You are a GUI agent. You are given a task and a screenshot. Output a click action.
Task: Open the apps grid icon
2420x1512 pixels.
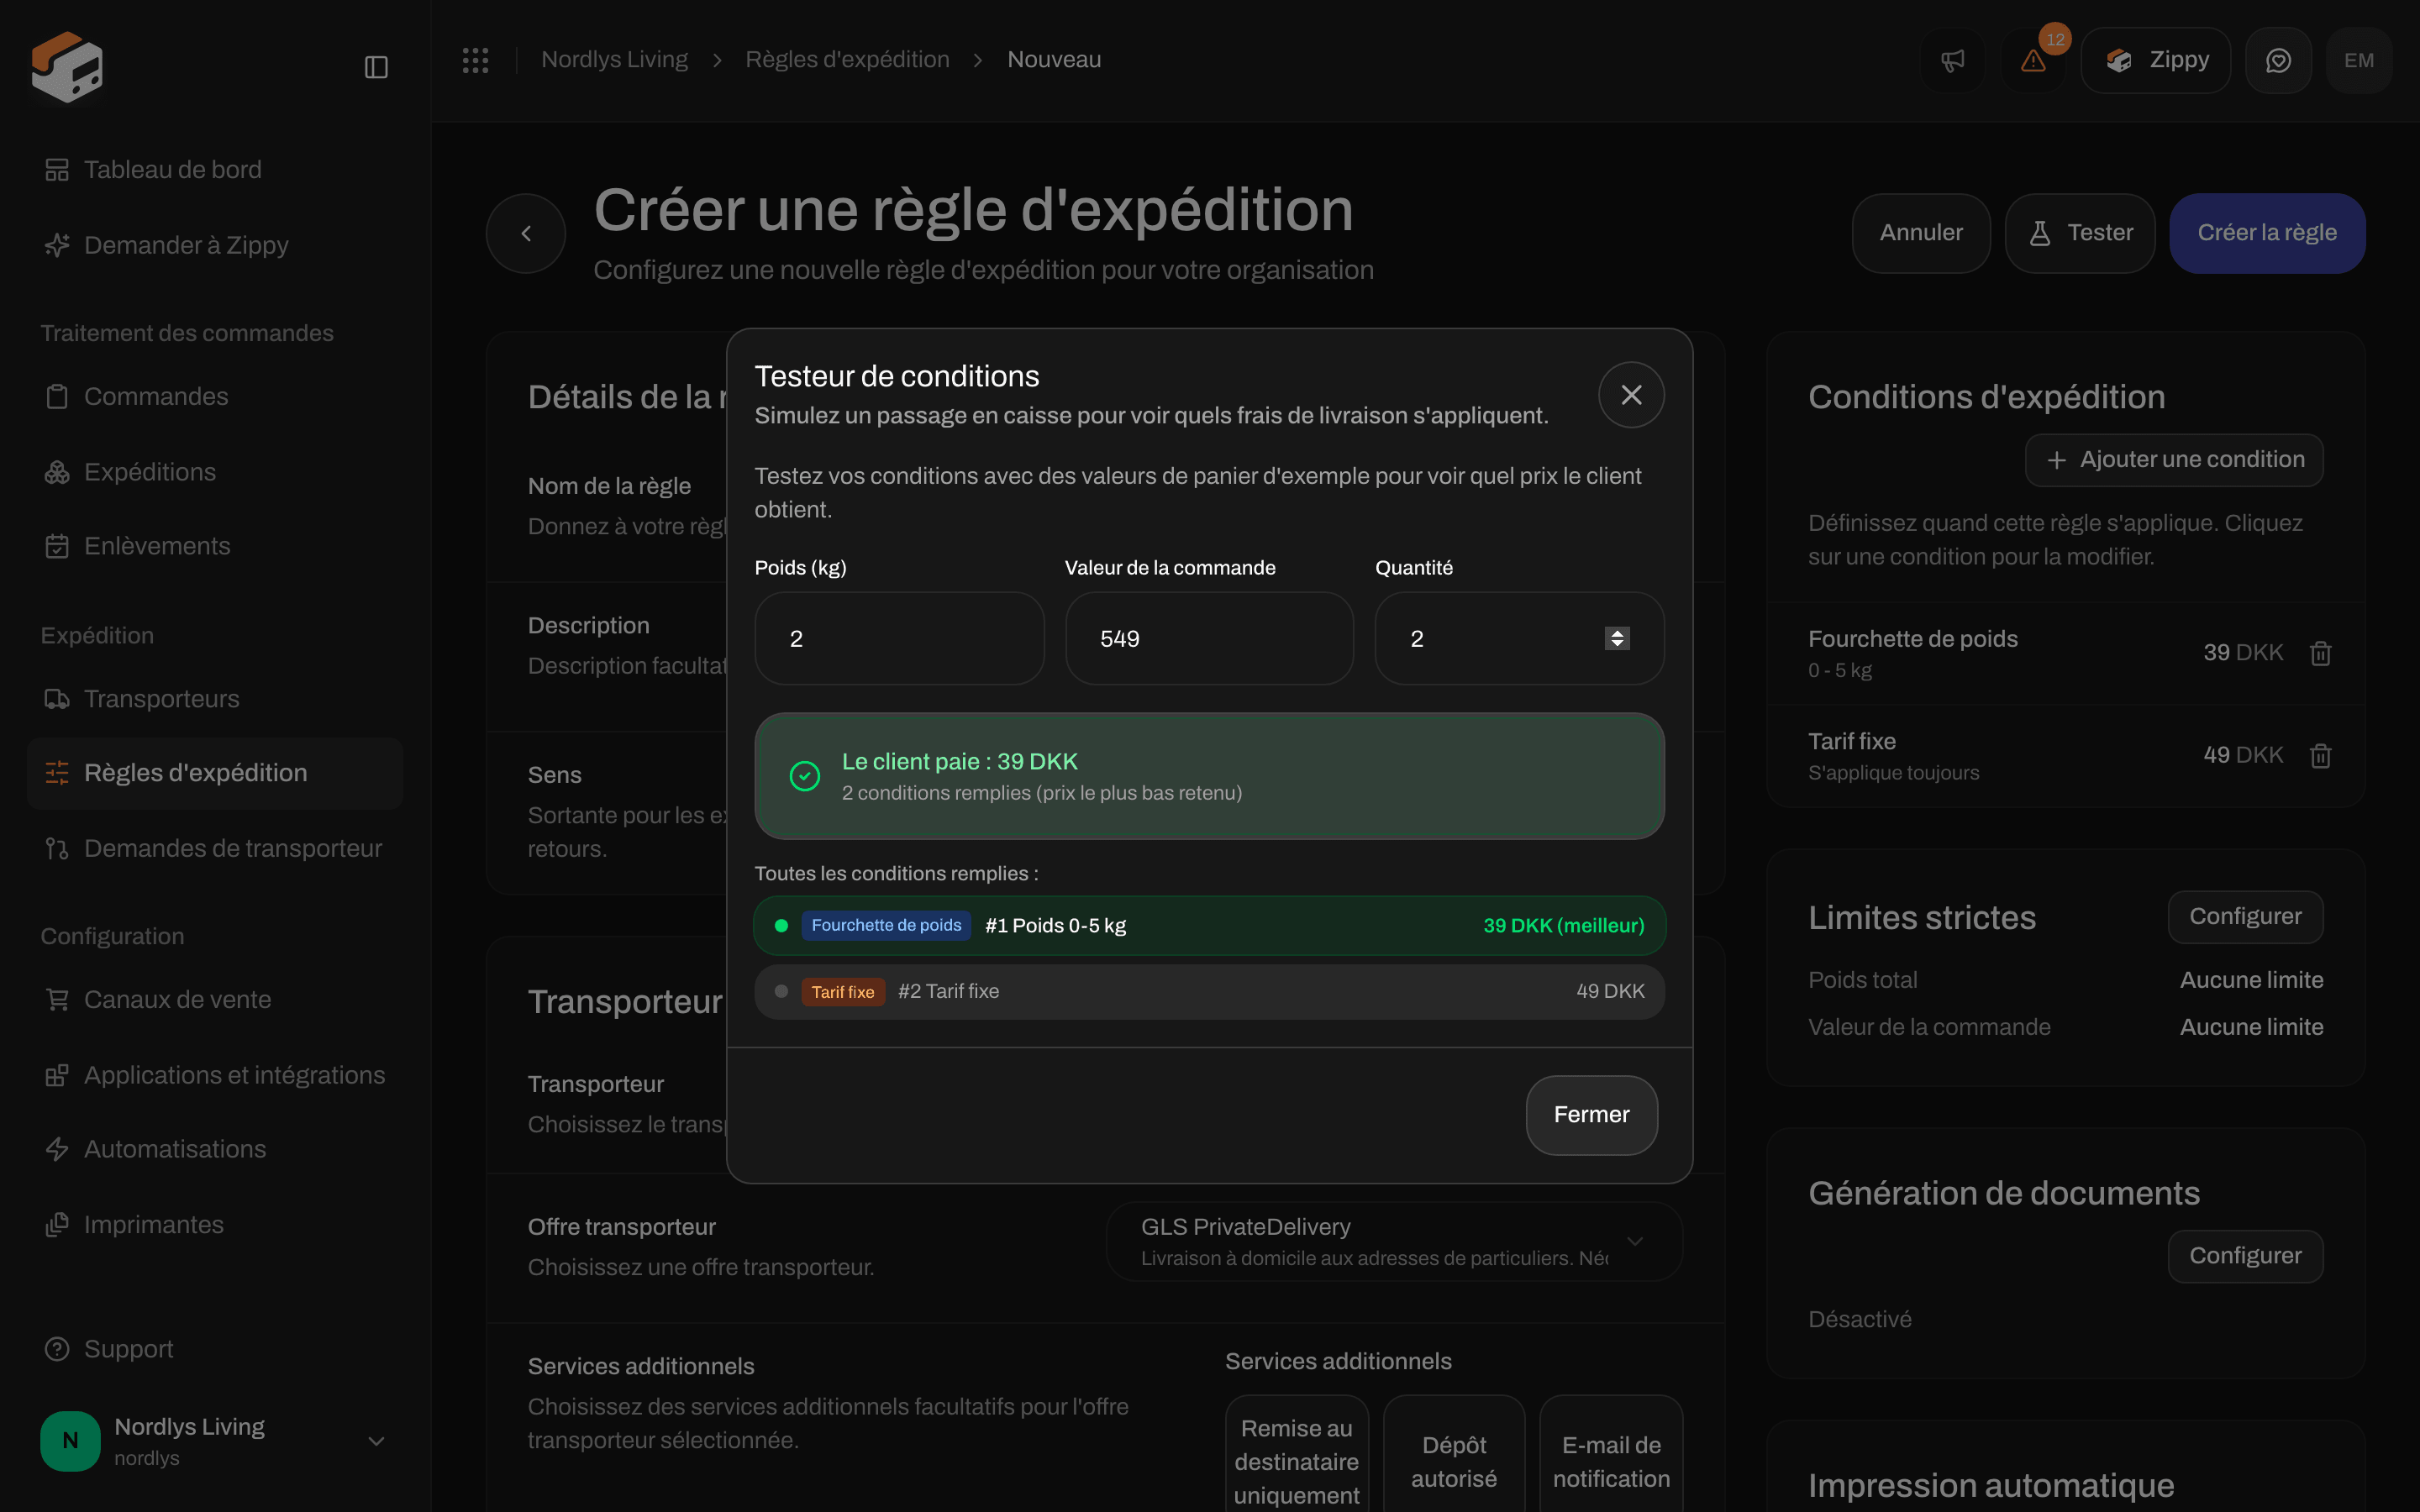tap(475, 60)
